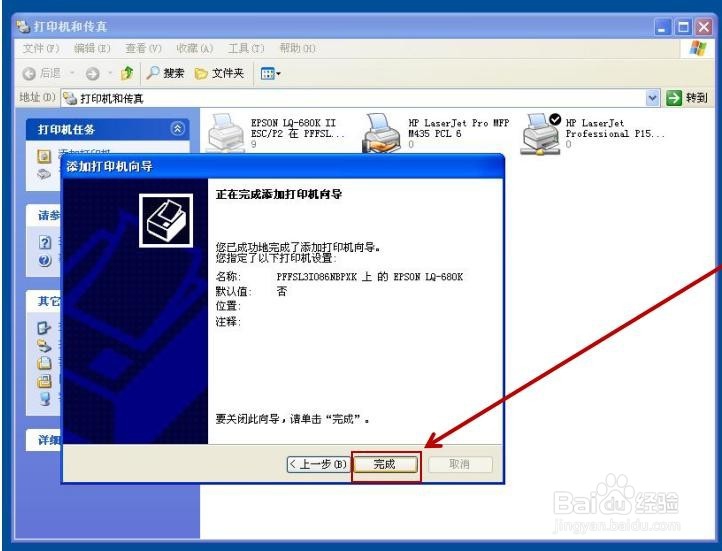
Task: Click the wizard title bar 添加打印机向导
Action: pos(283,166)
